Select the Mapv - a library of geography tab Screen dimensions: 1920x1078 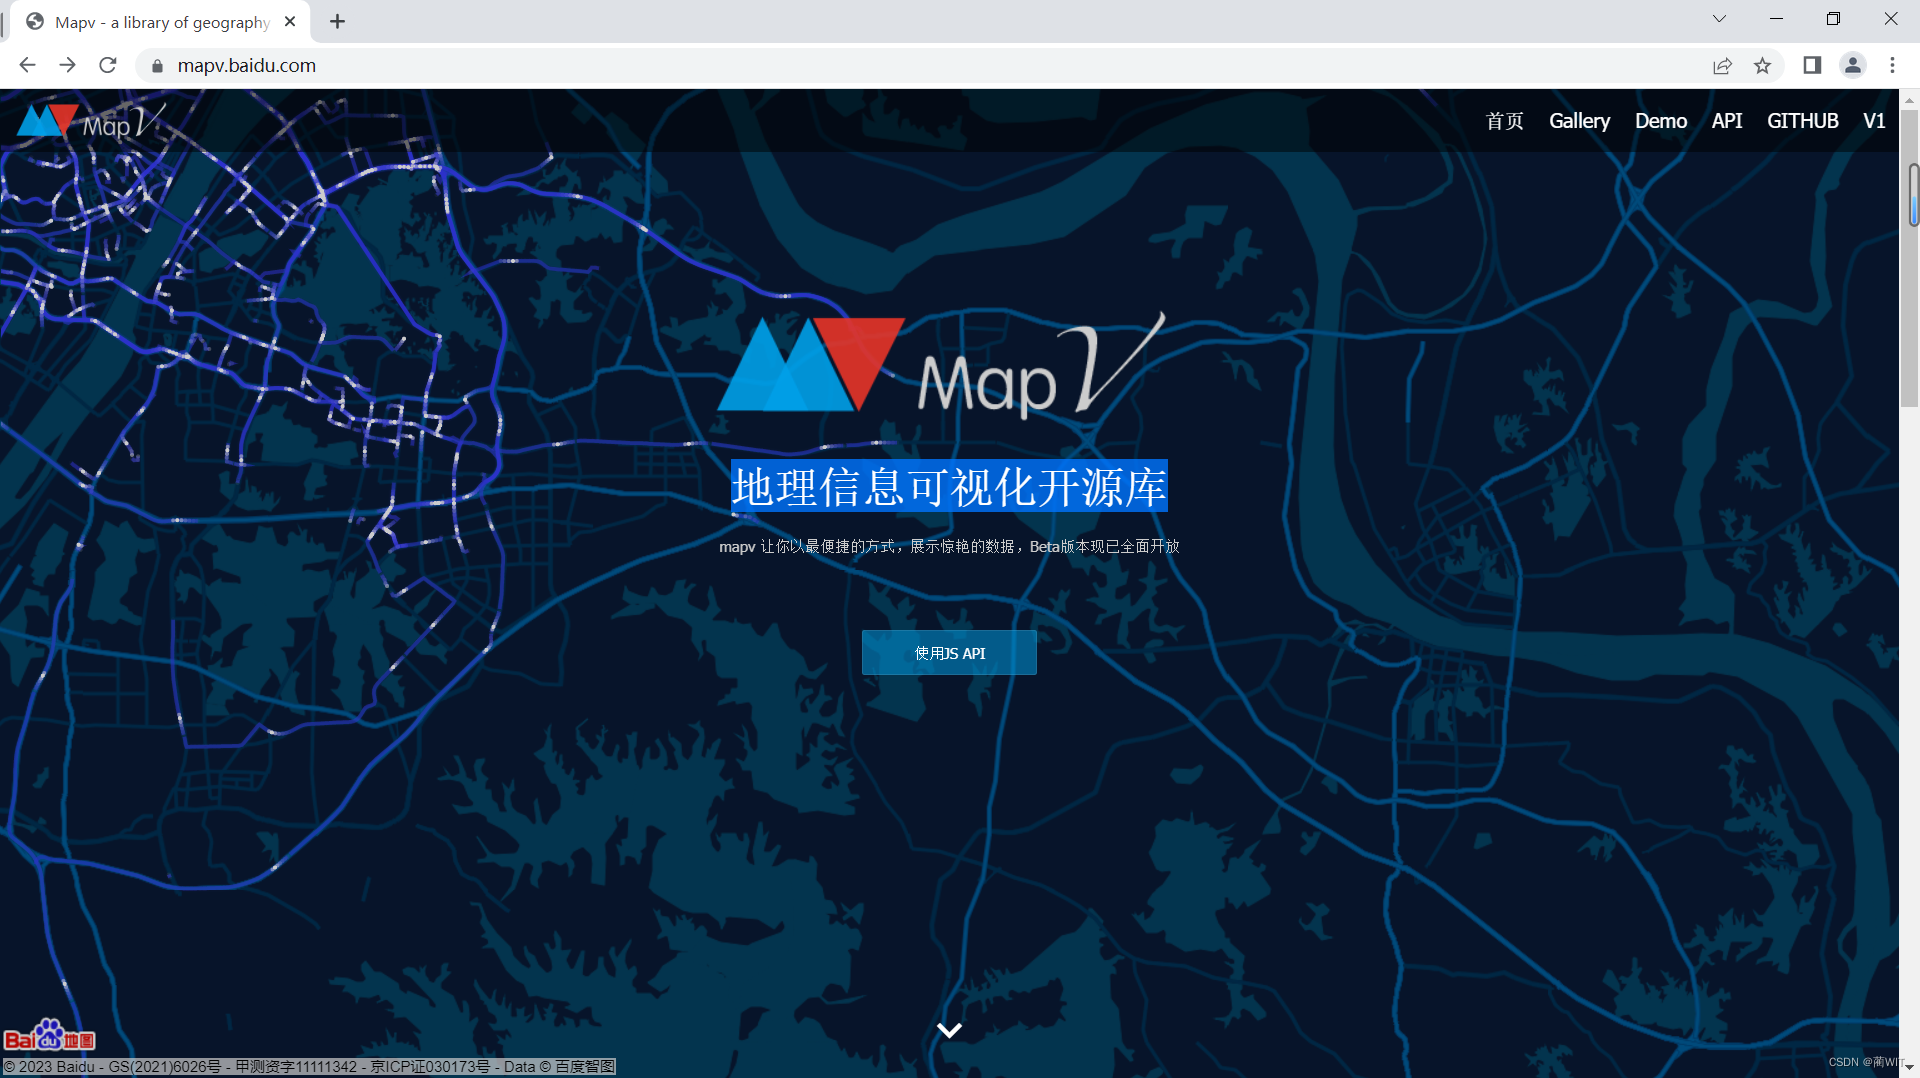click(x=160, y=22)
